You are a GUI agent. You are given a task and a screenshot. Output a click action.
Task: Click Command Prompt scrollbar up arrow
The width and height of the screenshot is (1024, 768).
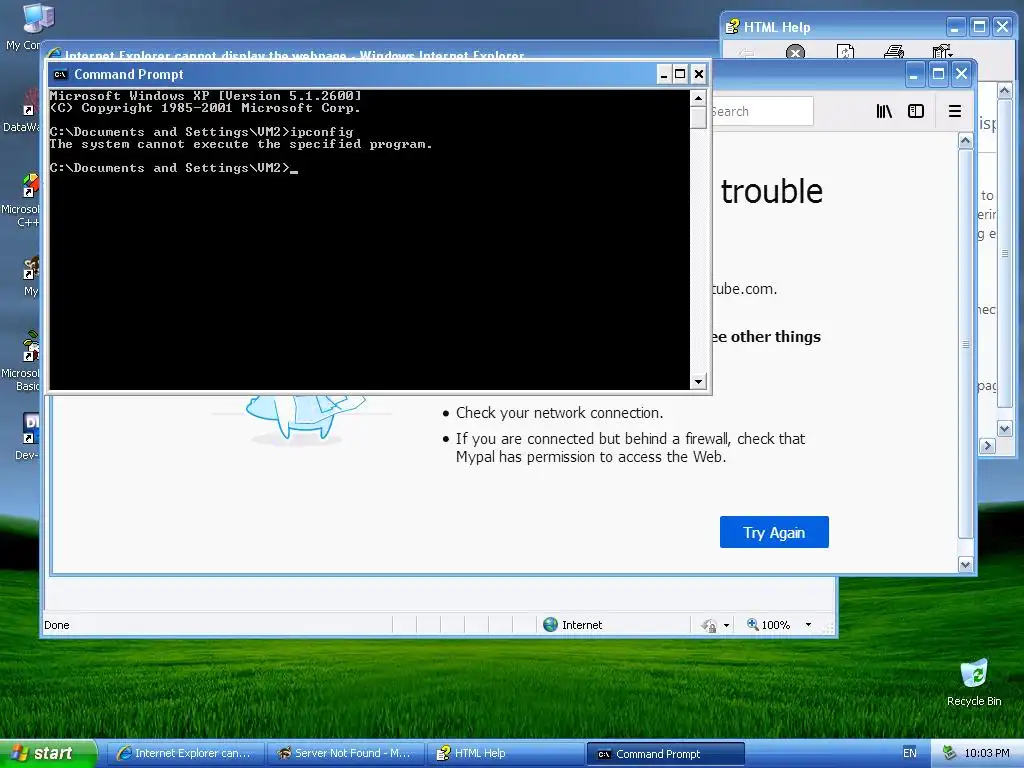[699, 98]
